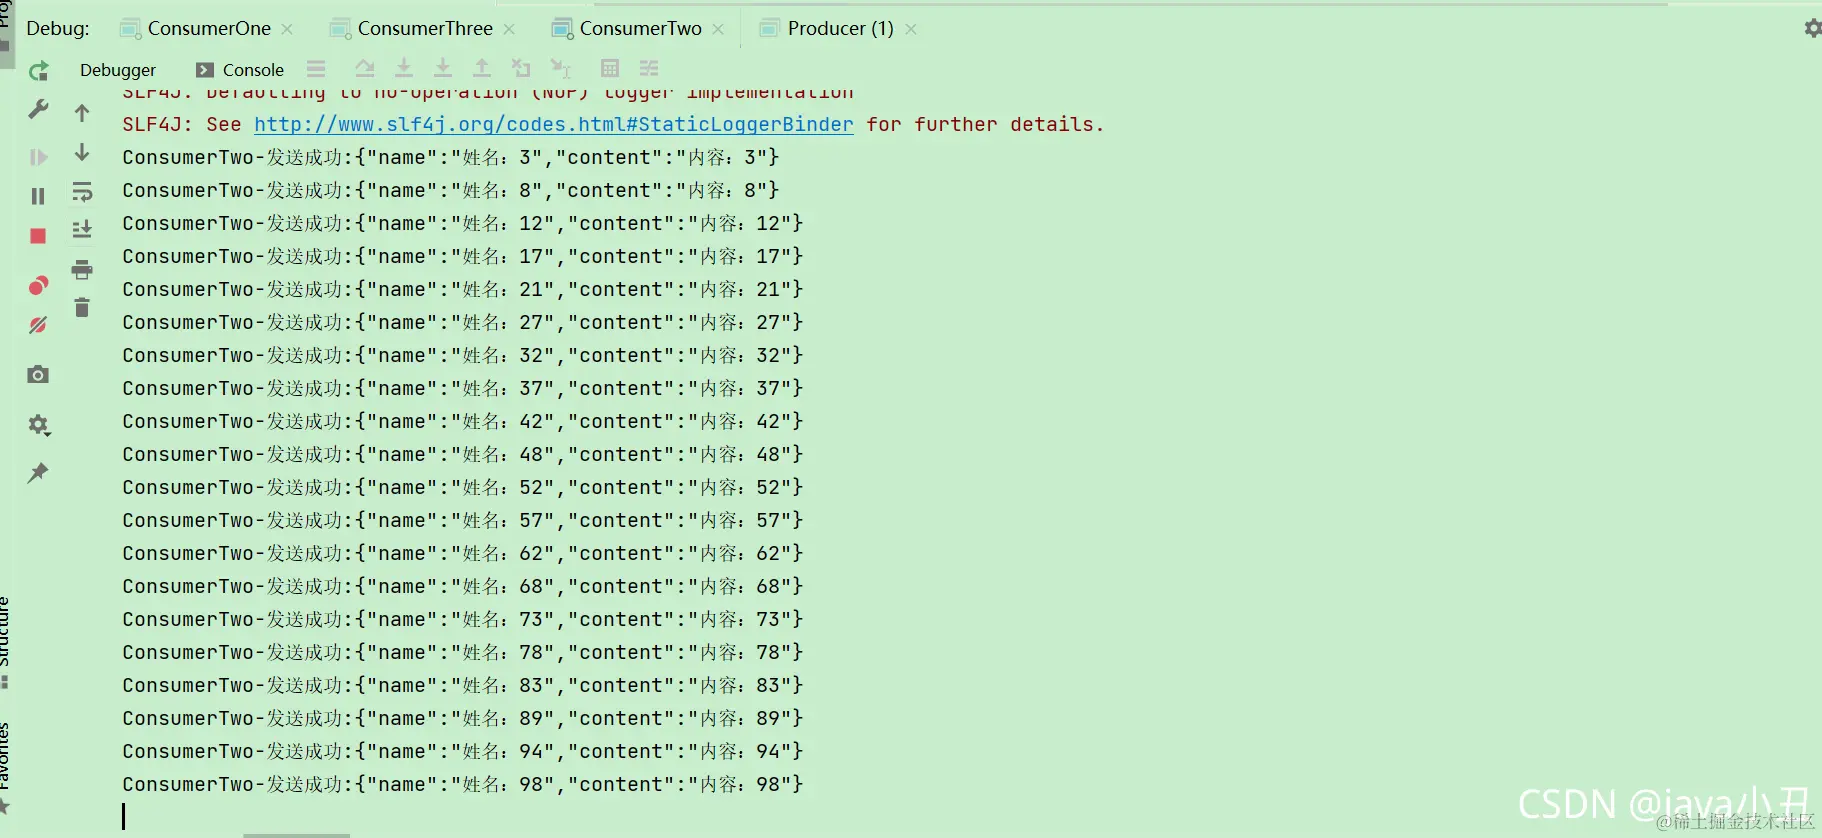This screenshot has width=1822, height=838.
Task: Switch to the Console tab
Action: pyautogui.click(x=240, y=70)
